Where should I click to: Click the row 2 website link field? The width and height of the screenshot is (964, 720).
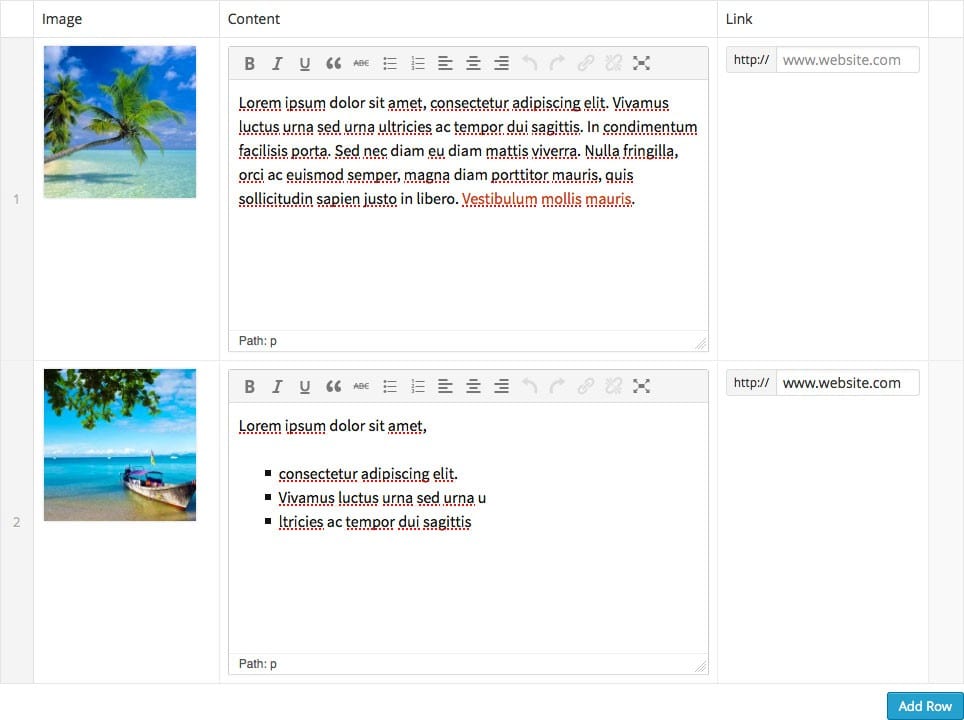click(846, 383)
